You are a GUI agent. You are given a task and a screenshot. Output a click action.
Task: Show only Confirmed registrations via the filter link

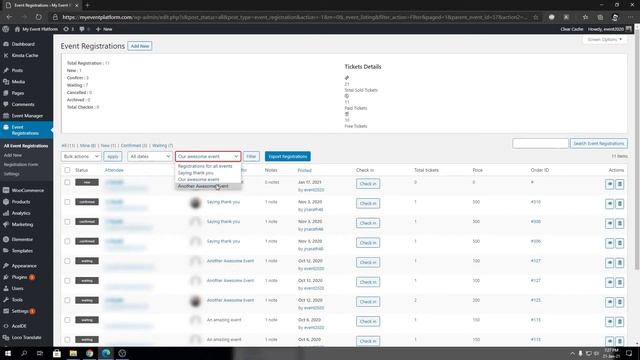point(134,145)
